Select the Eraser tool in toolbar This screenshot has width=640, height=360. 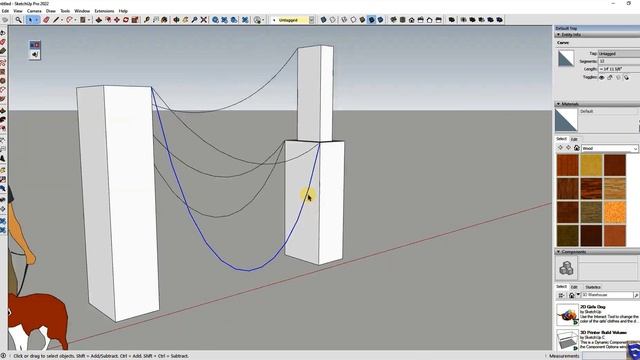point(46,20)
